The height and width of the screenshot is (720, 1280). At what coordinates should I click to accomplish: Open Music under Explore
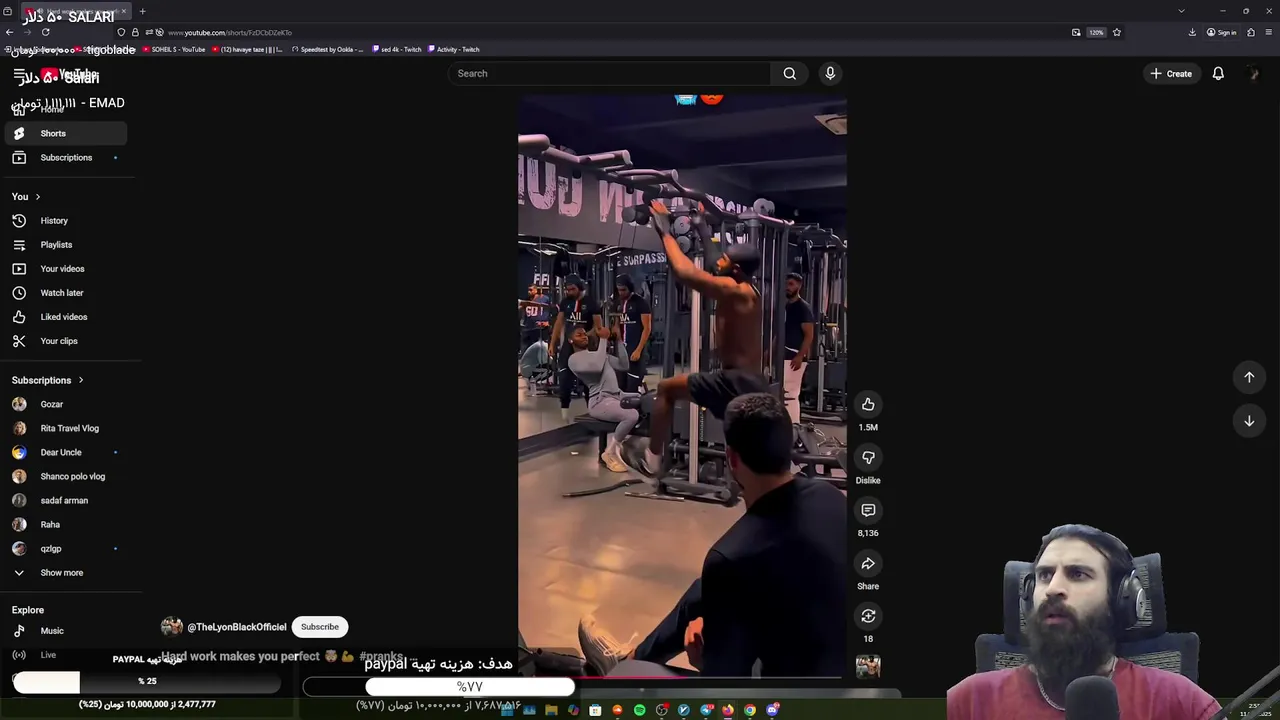66,631
